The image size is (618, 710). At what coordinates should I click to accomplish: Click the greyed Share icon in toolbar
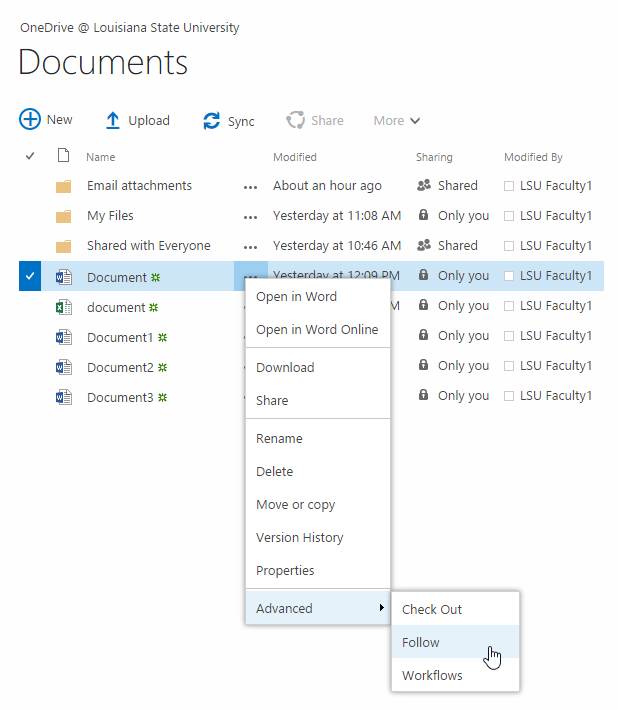tap(295, 120)
